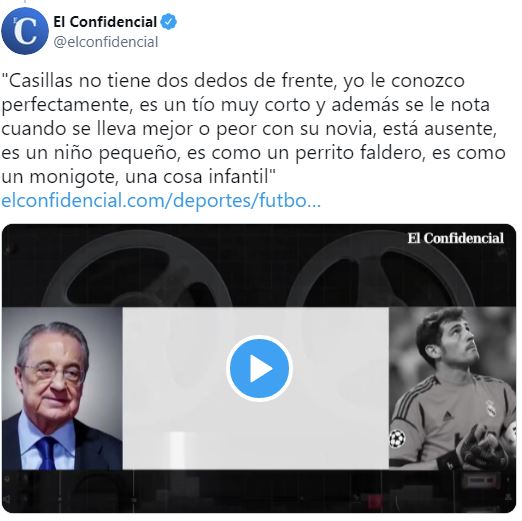The width and height of the screenshot is (522, 521).
Task: Click the blue verified checkmark badge
Action: click(169, 22)
